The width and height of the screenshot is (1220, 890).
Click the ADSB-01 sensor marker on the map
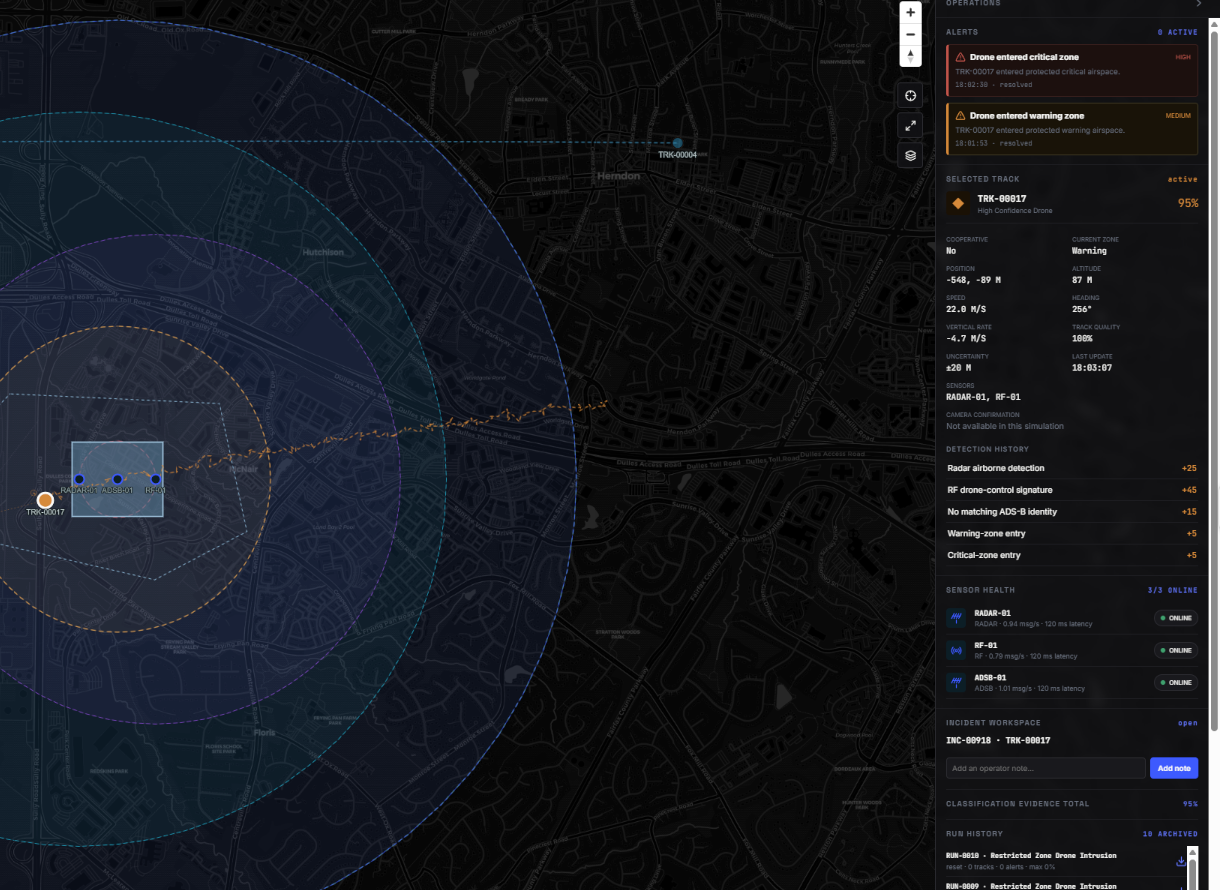[117, 479]
